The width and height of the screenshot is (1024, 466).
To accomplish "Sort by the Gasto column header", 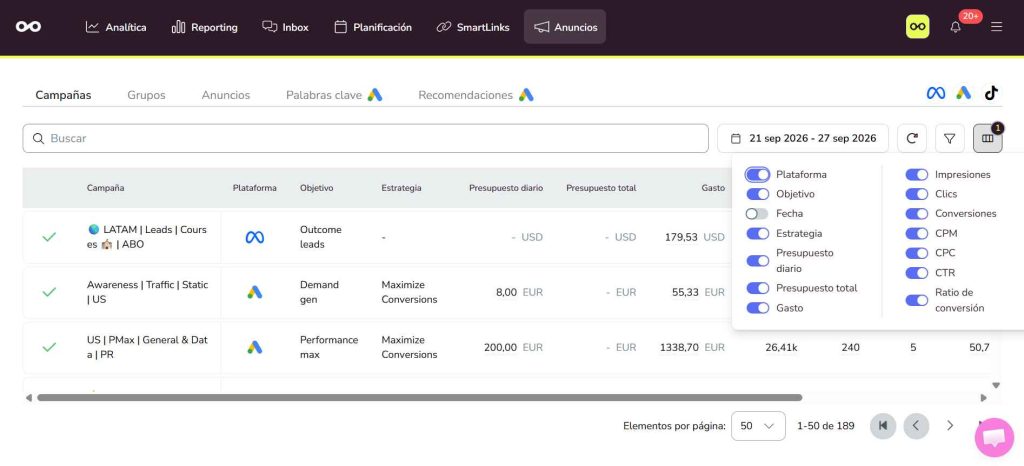I will click(713, 188).
